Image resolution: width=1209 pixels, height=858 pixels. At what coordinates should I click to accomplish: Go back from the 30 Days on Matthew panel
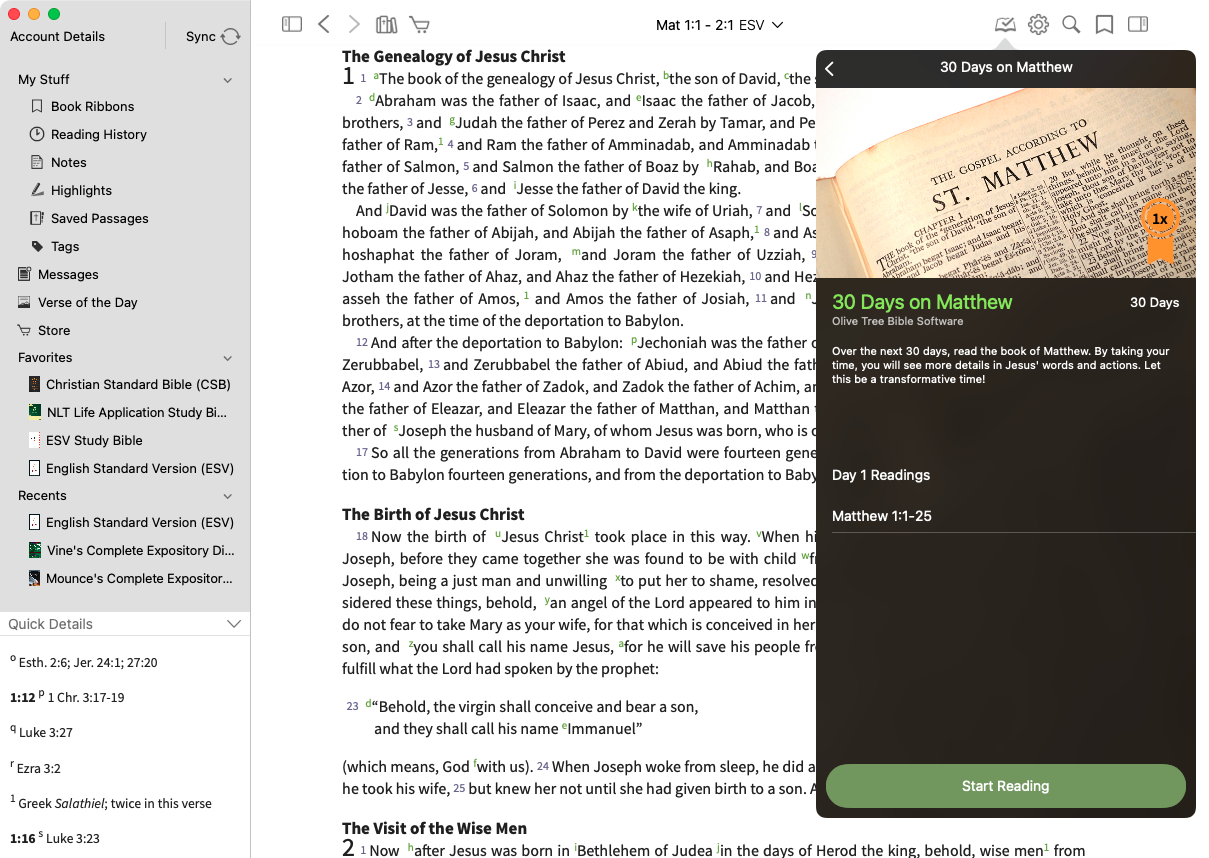pos(830,68)
